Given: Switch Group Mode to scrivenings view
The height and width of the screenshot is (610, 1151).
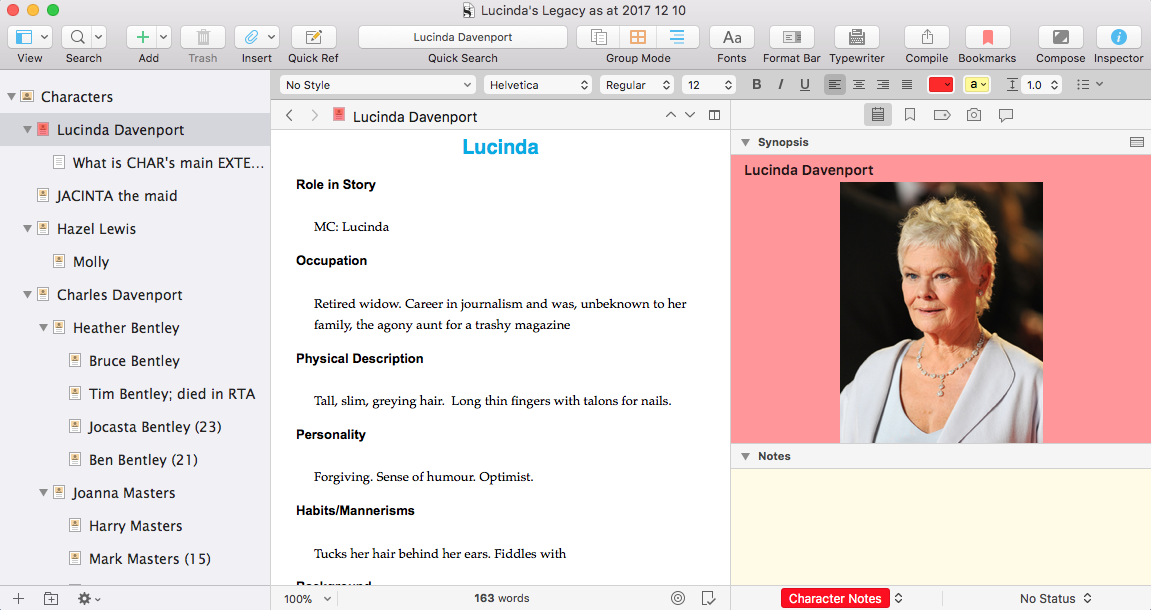Looking at the screenshot, I should point(599,37).
